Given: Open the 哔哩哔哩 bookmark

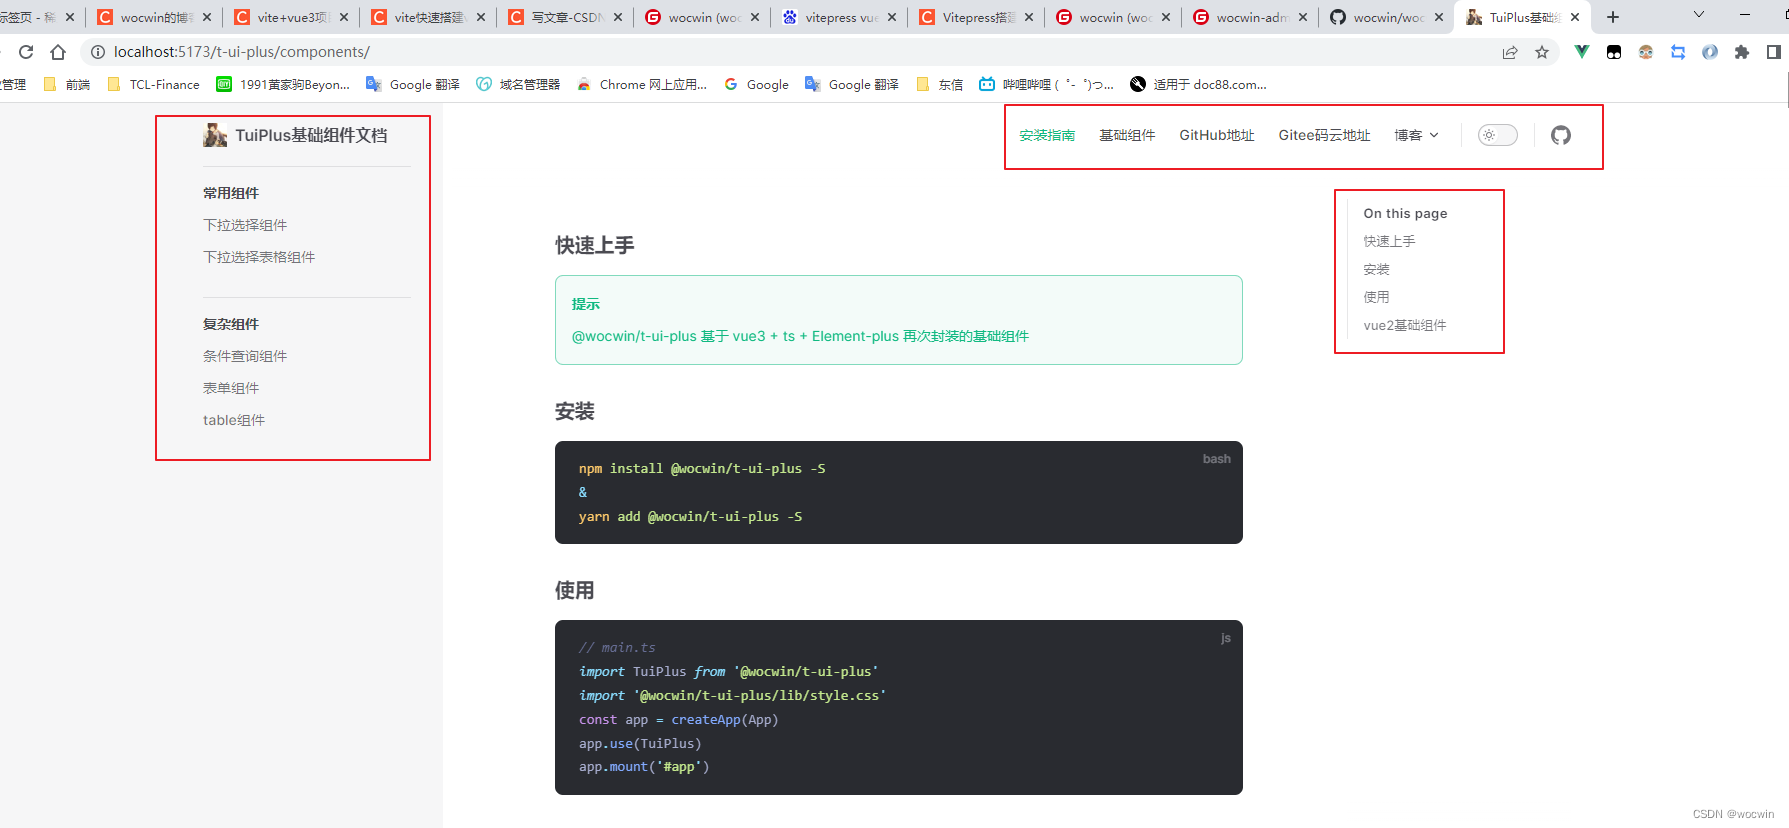Looking at the screenshot, I should (x=1046, y=85).
